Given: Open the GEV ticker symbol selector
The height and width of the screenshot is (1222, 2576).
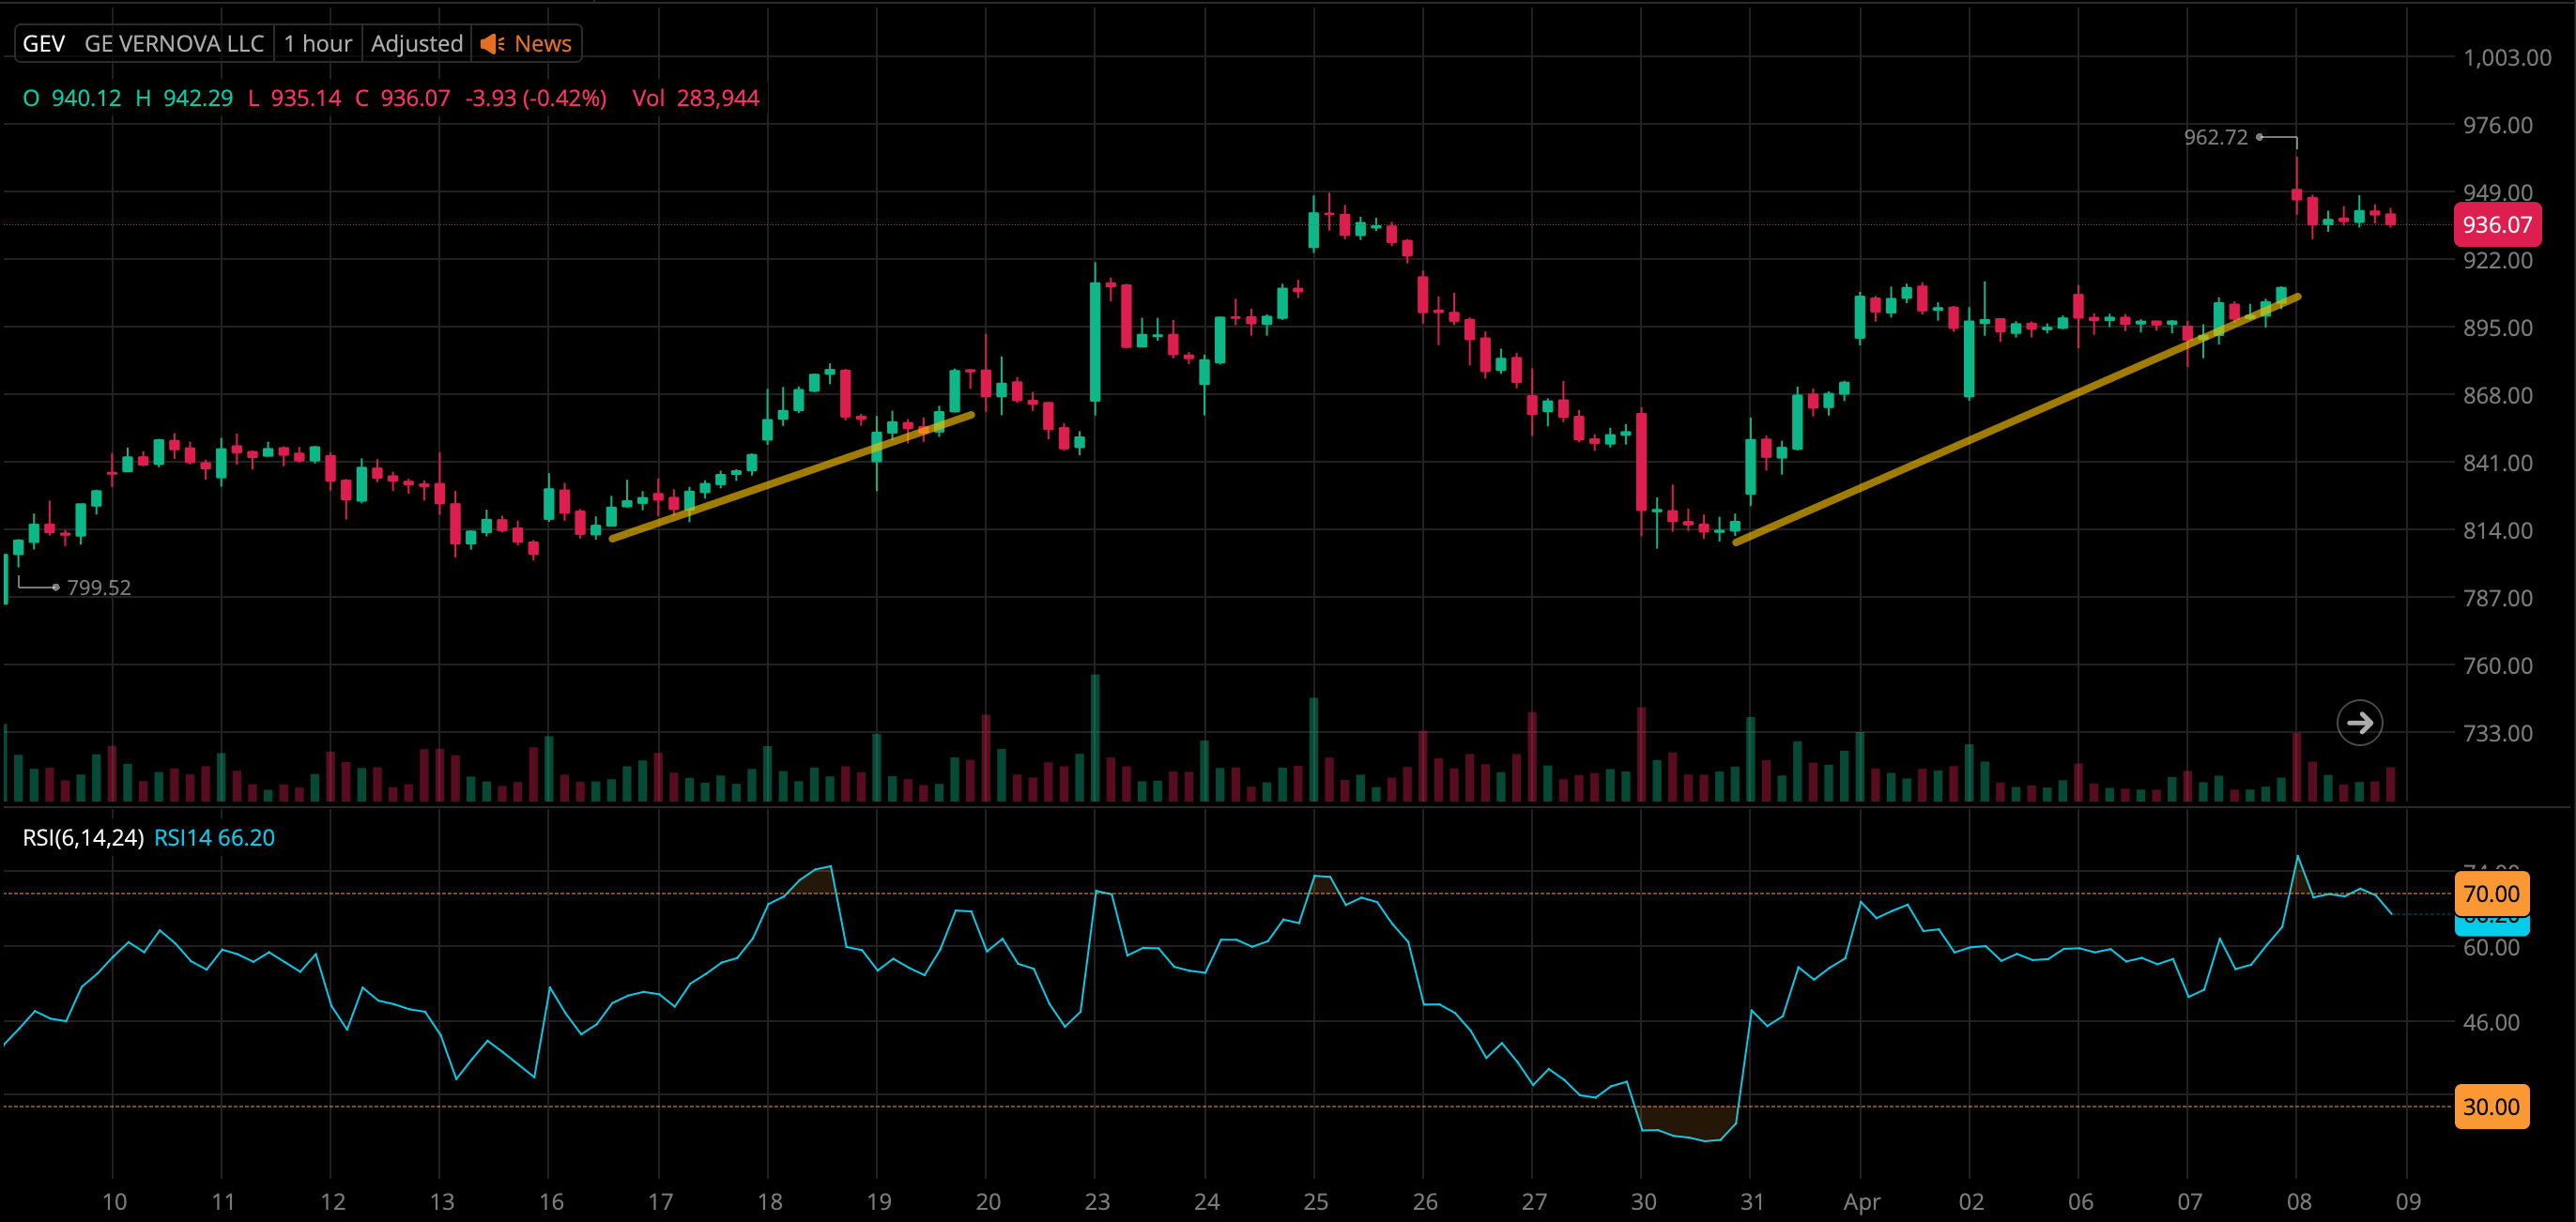Looking at the screenshot, I should (44, 44).
